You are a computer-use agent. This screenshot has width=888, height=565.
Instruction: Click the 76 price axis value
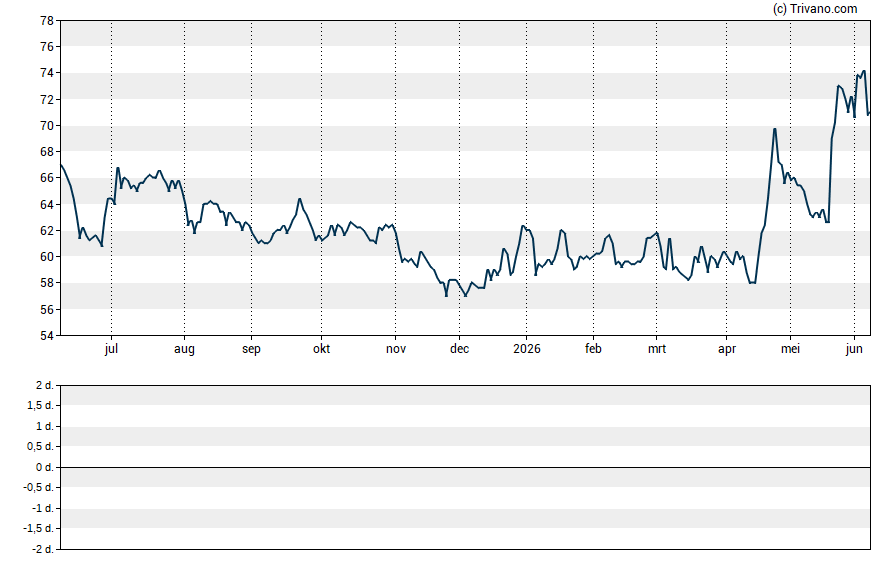tap(47, 47)
